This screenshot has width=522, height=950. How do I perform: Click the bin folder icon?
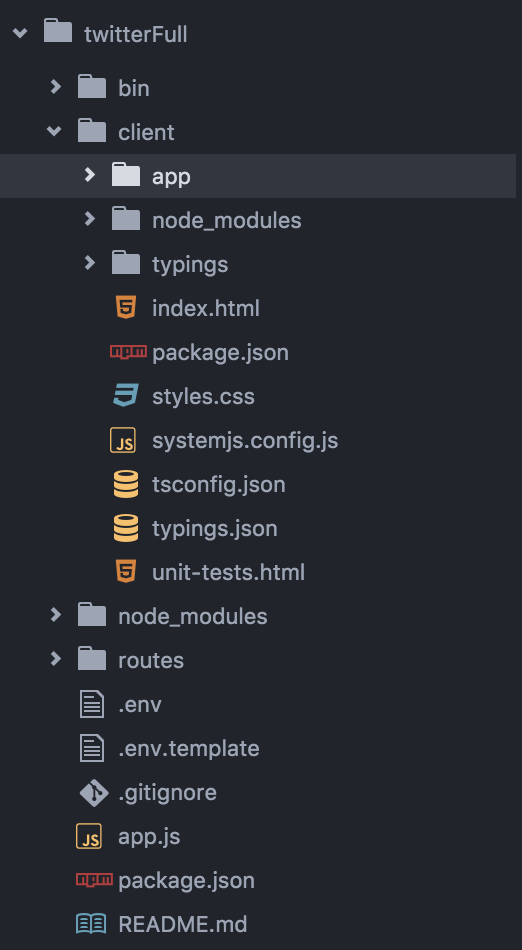(x=92, y=87)
